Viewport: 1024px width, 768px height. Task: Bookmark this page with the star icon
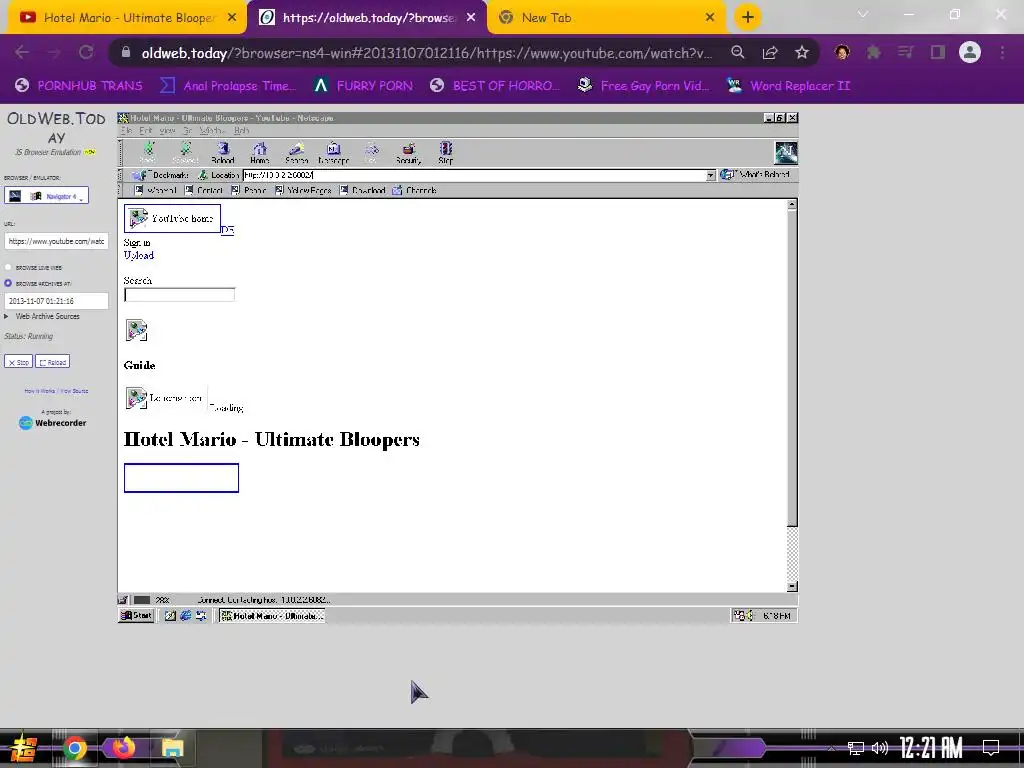[x=802, y=52]
